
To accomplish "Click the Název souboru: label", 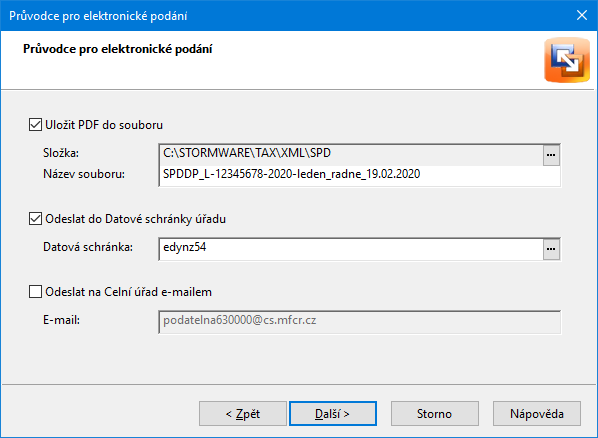I will [x=84, y=174].
